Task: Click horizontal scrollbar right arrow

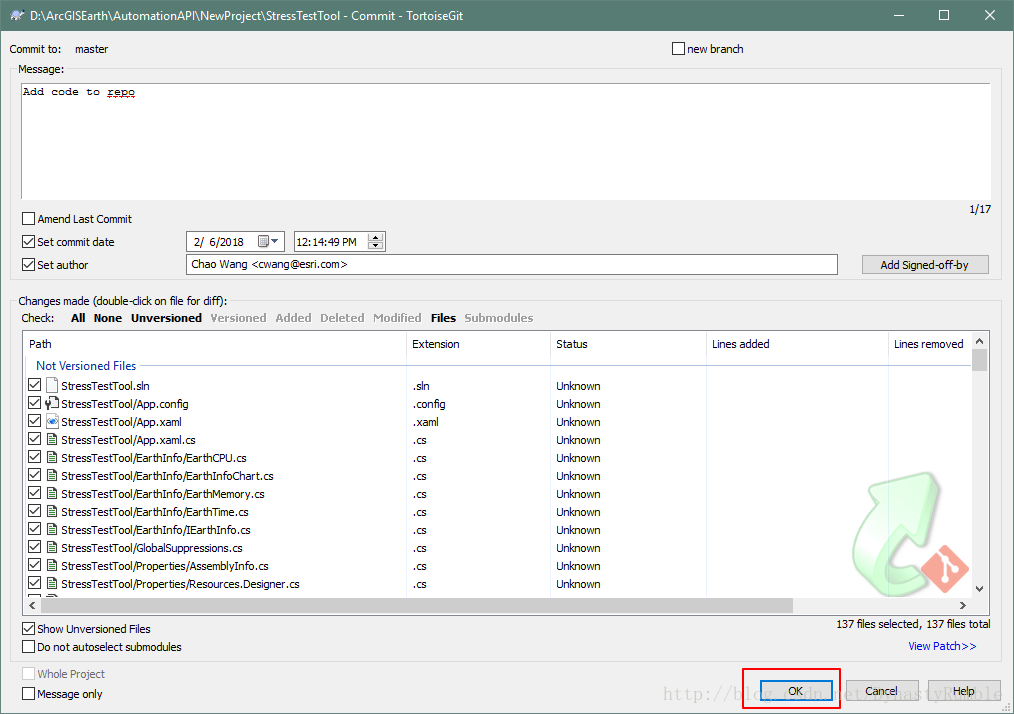Action: pos(963,605)
